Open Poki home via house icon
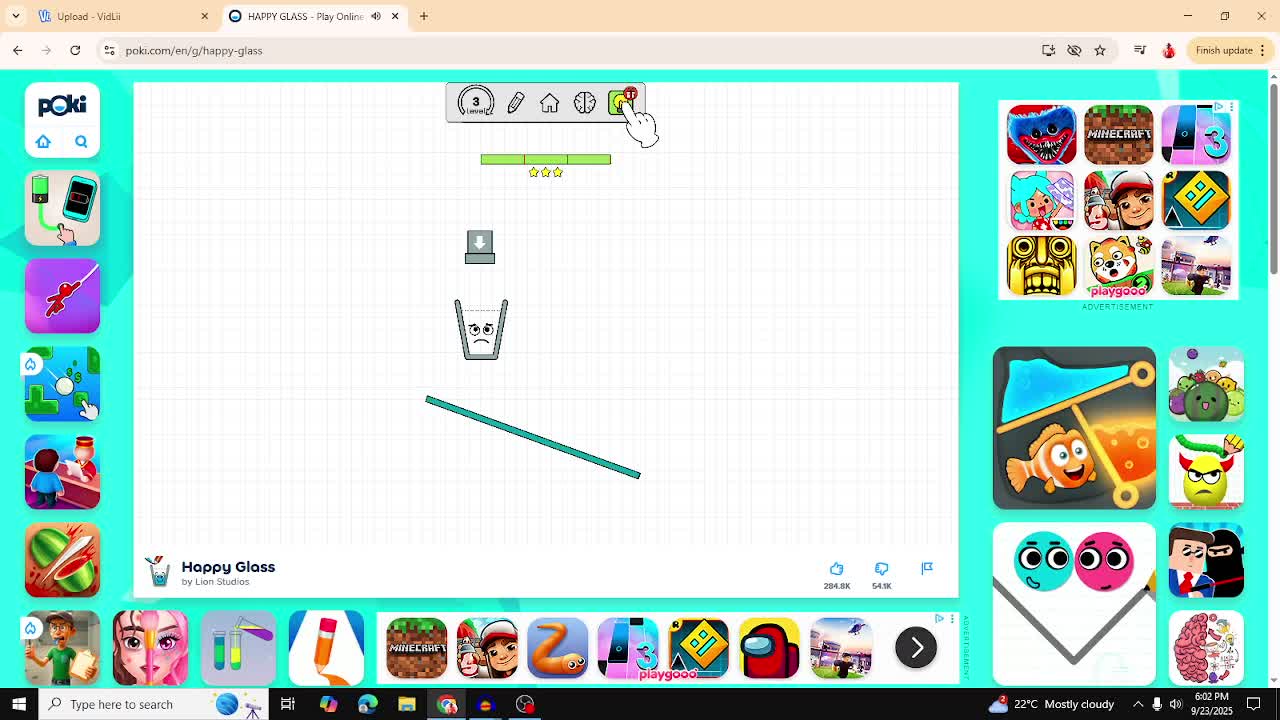Viewport: 1280px width, 720px height. (x=43, y=142)
